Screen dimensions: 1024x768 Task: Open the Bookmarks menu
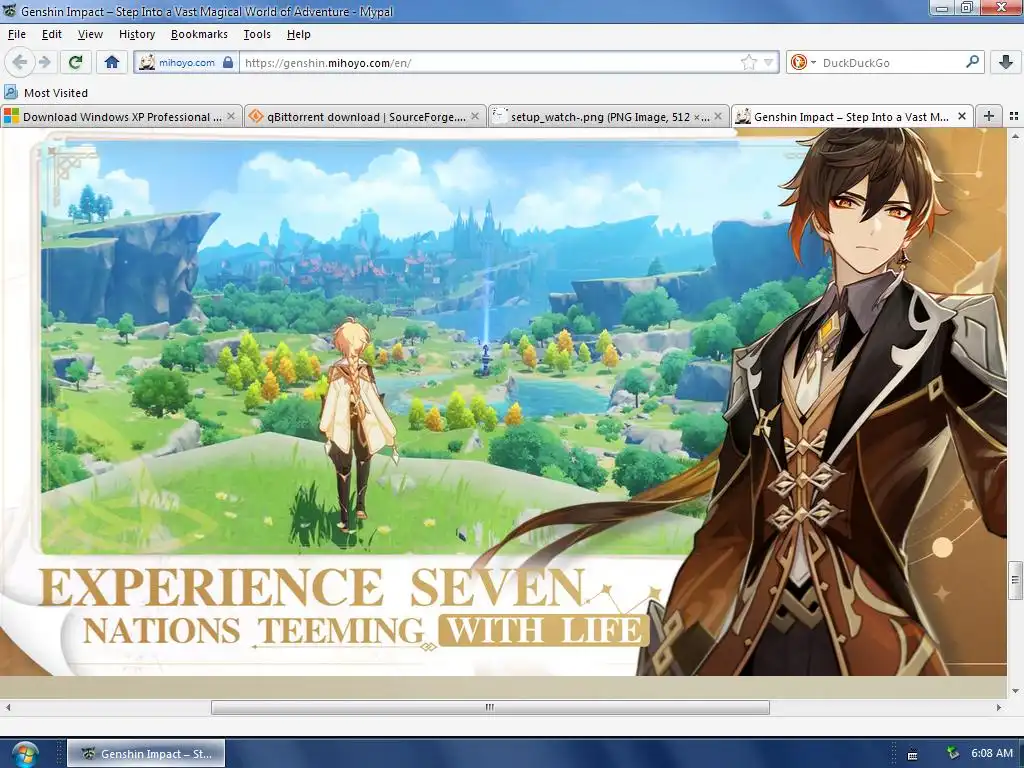point(199,34)
